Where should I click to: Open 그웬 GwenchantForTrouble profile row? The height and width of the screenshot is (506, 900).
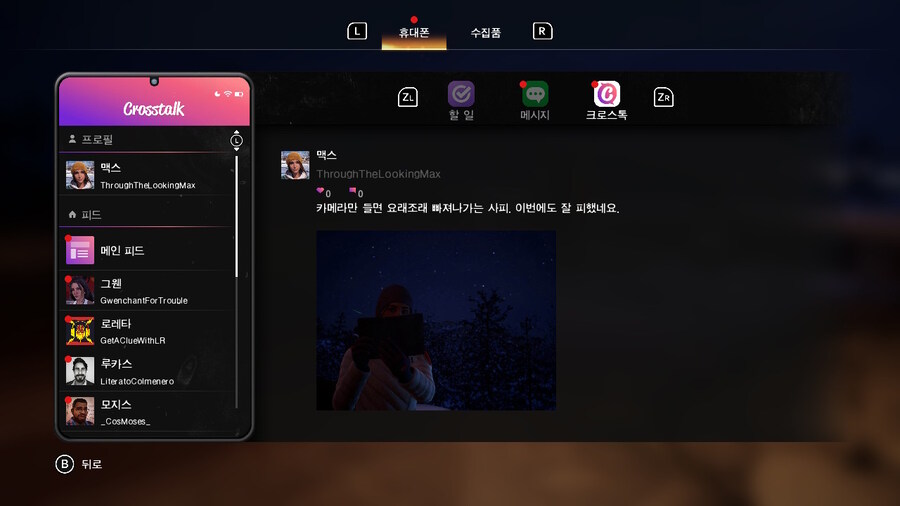[148, 291]
